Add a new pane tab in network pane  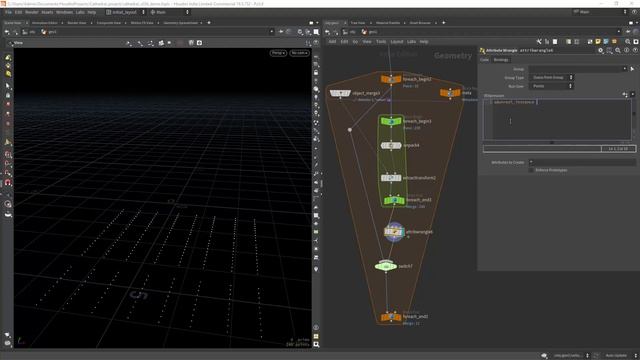coord(444,23)
